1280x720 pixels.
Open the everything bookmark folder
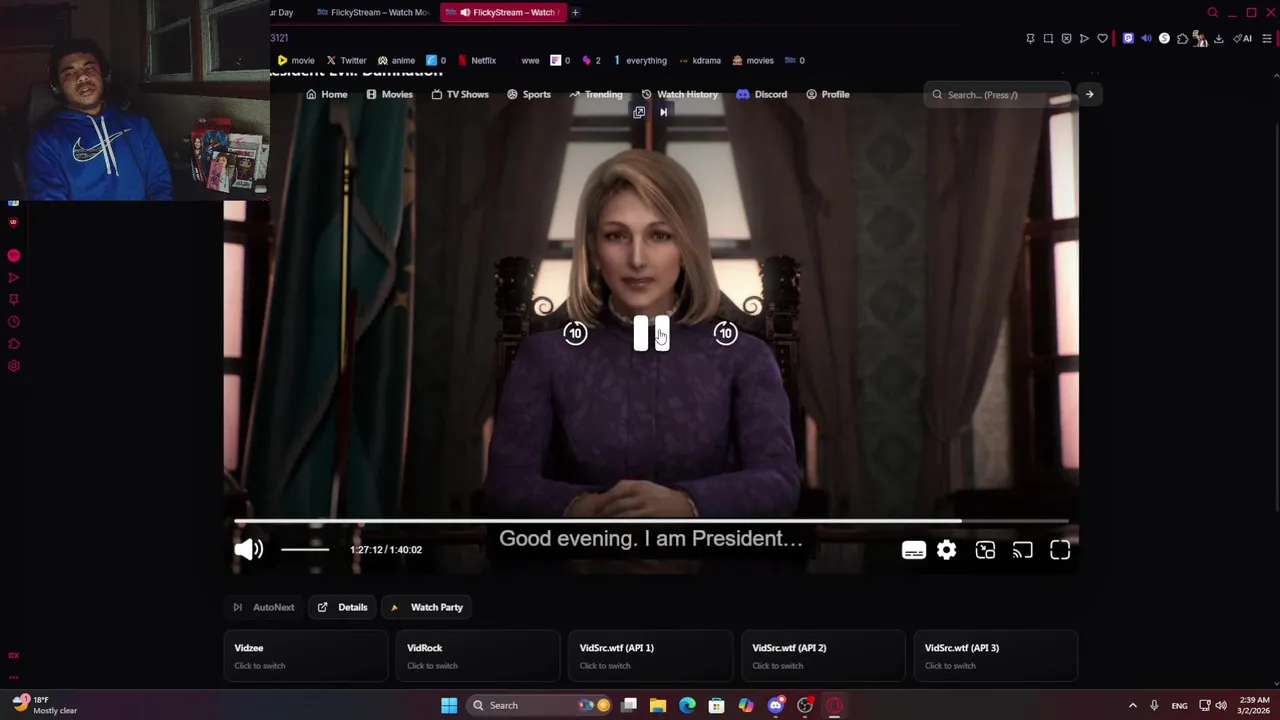point(639,60)
